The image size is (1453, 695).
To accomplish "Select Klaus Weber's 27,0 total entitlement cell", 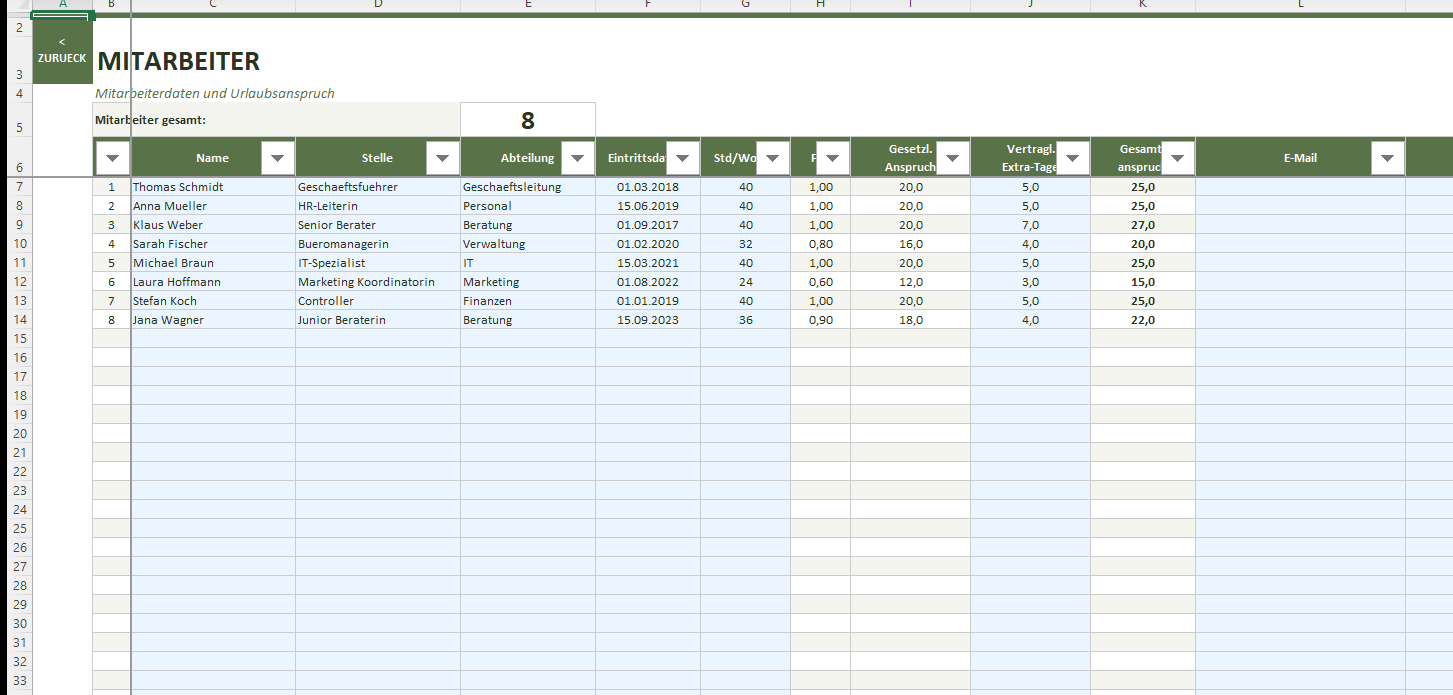I will point(1142,225).
